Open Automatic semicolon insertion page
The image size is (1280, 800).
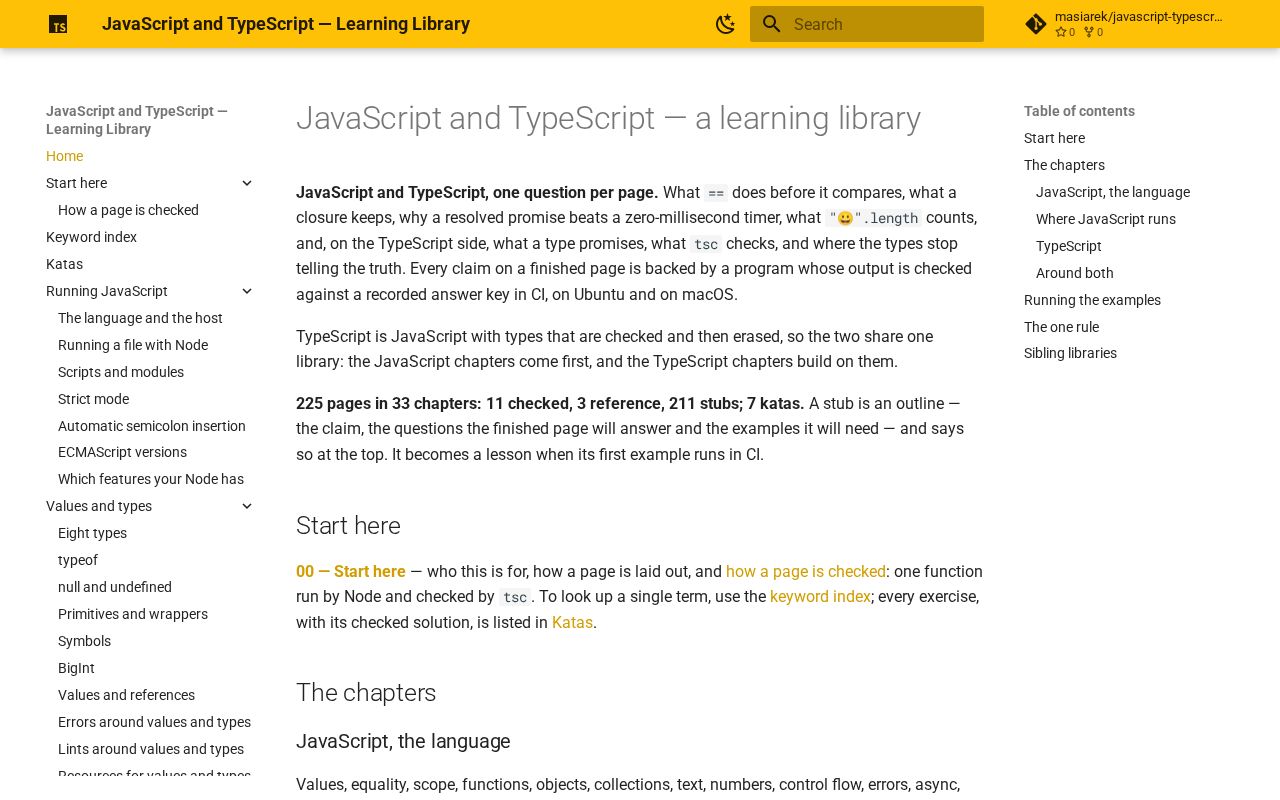[152, 426]
